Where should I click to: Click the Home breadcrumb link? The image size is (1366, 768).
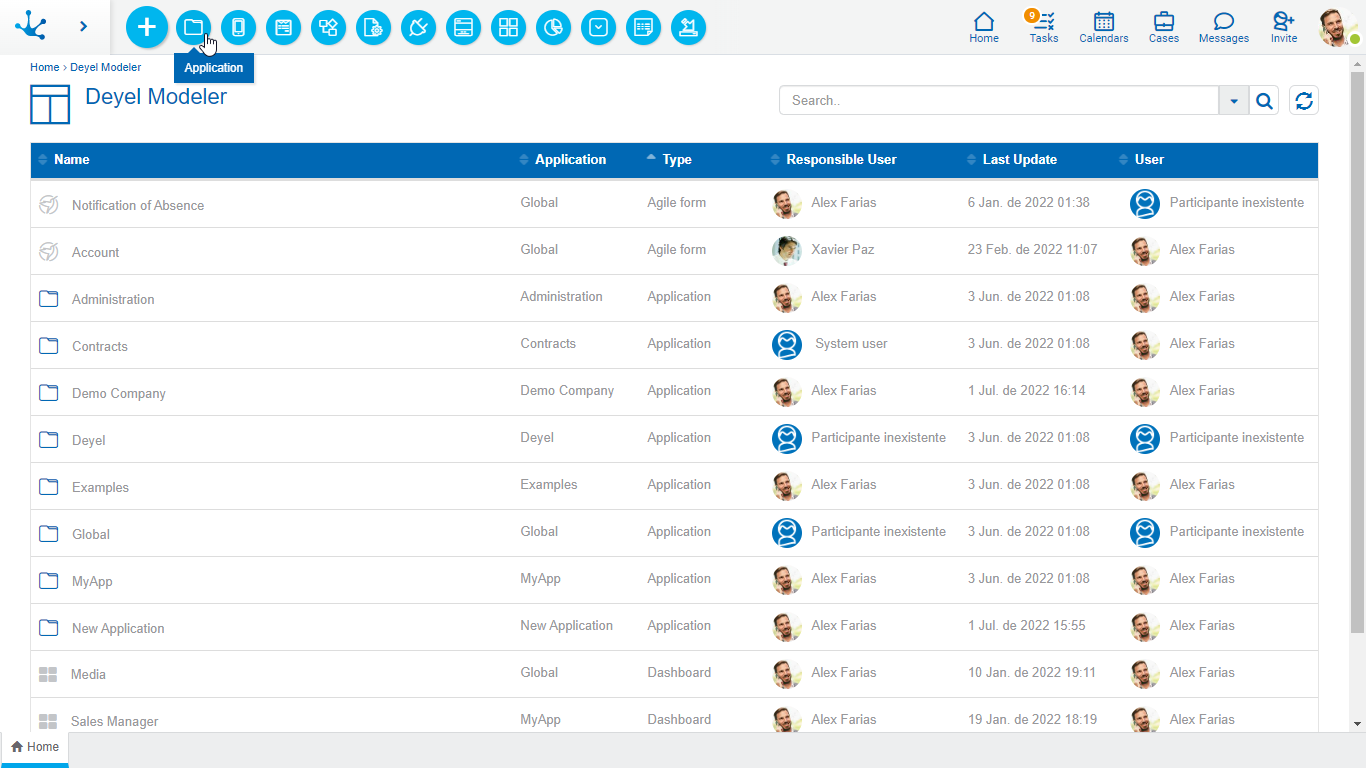tap(44, 68)
